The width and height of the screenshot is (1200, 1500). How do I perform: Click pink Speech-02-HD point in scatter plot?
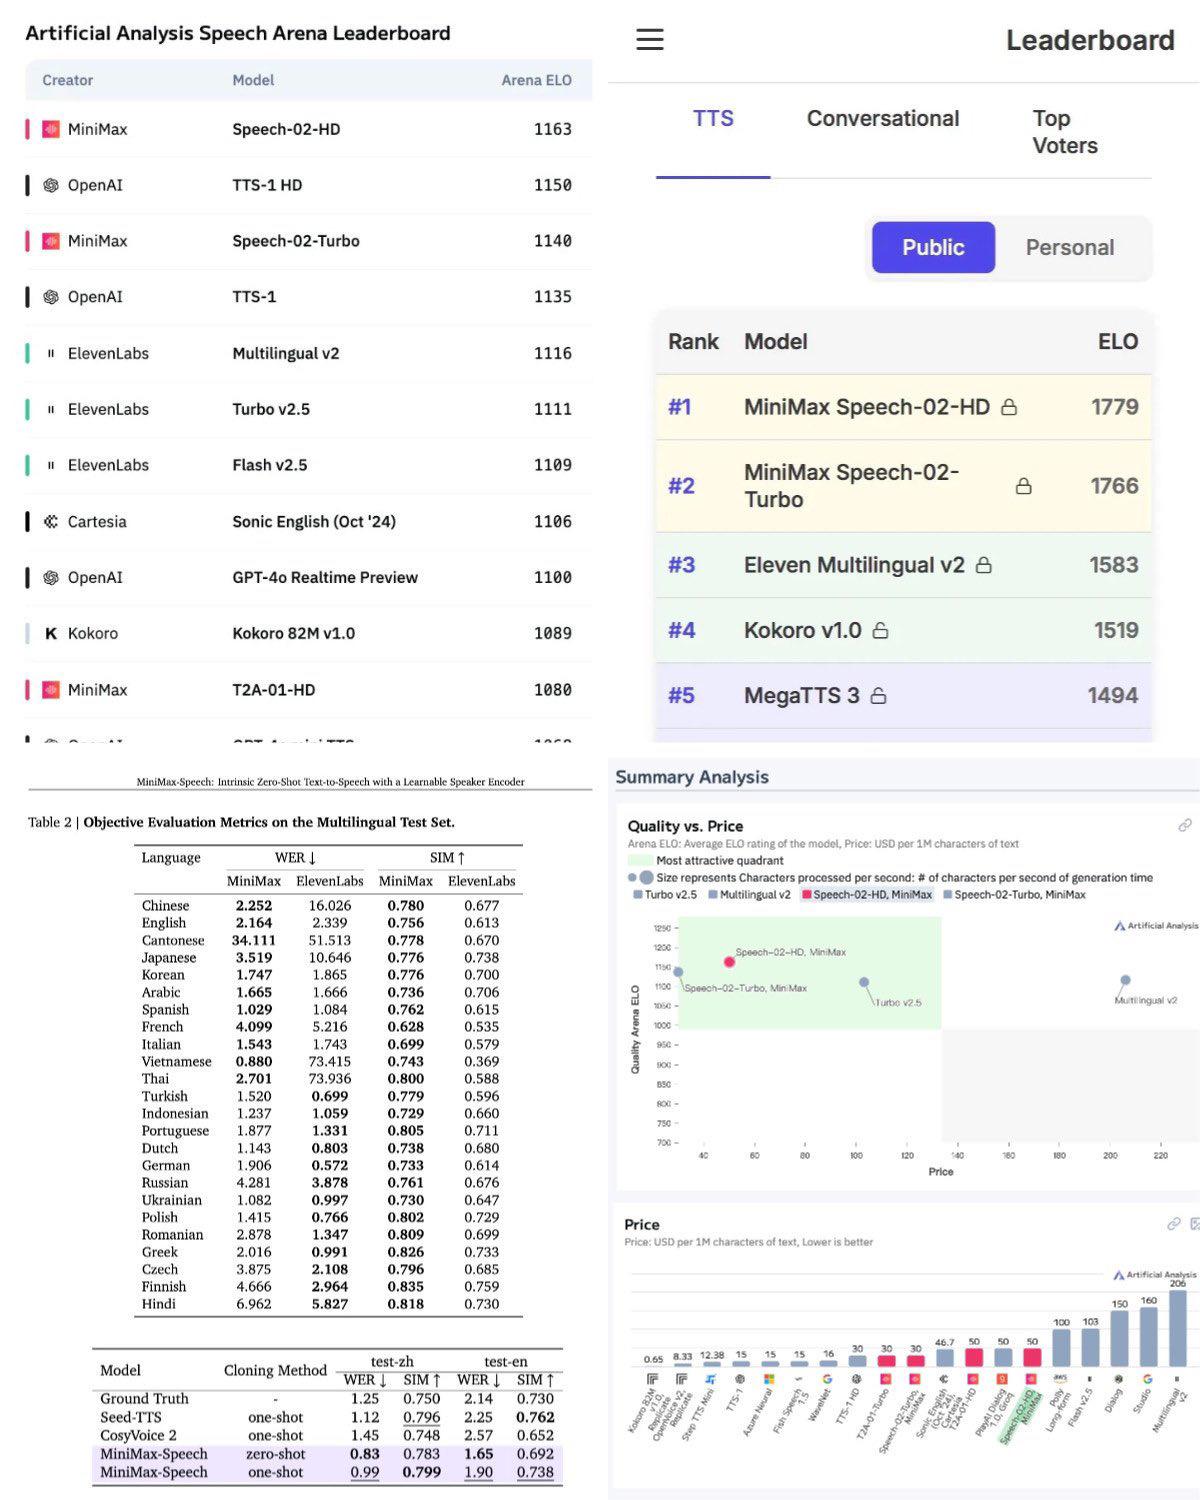click(729, 962)
